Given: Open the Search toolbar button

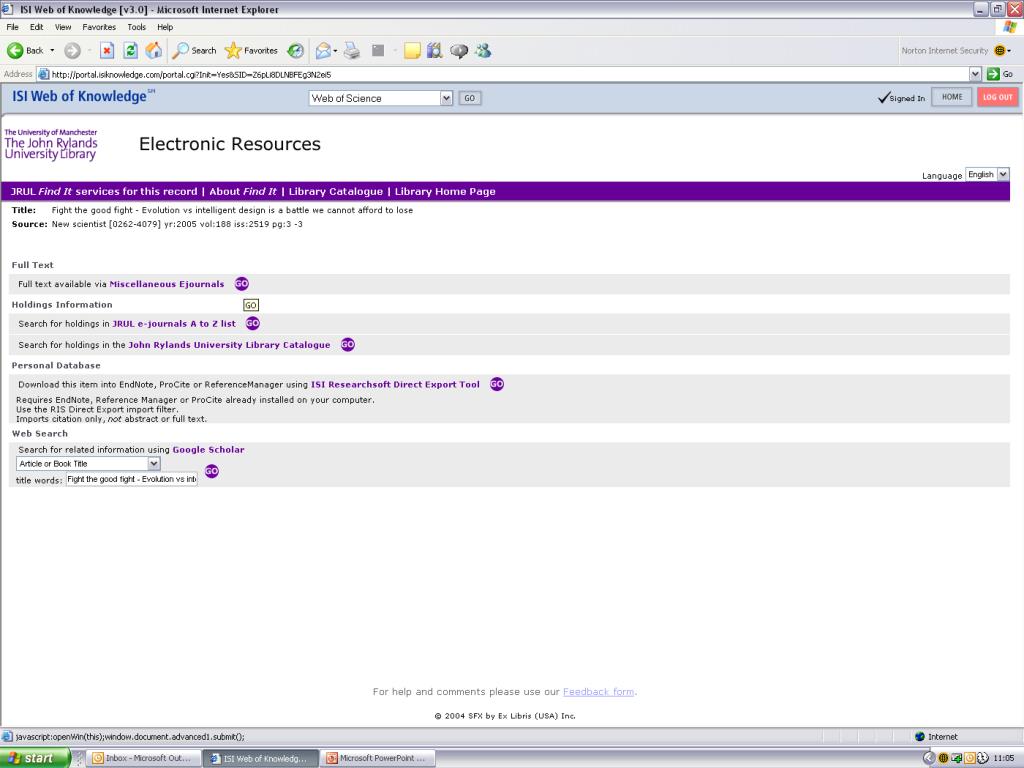Looking at the screenshot, I should coord(195,50).
